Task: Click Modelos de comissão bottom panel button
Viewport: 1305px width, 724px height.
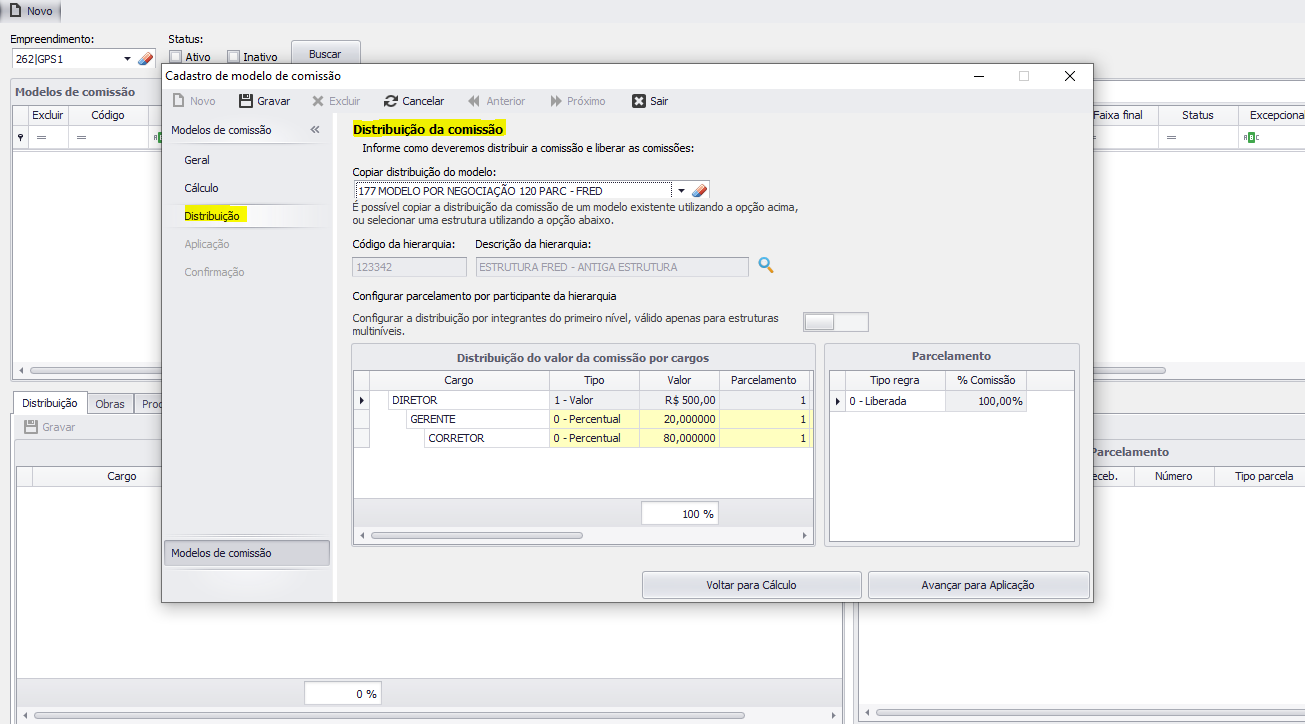Action: 246,553
